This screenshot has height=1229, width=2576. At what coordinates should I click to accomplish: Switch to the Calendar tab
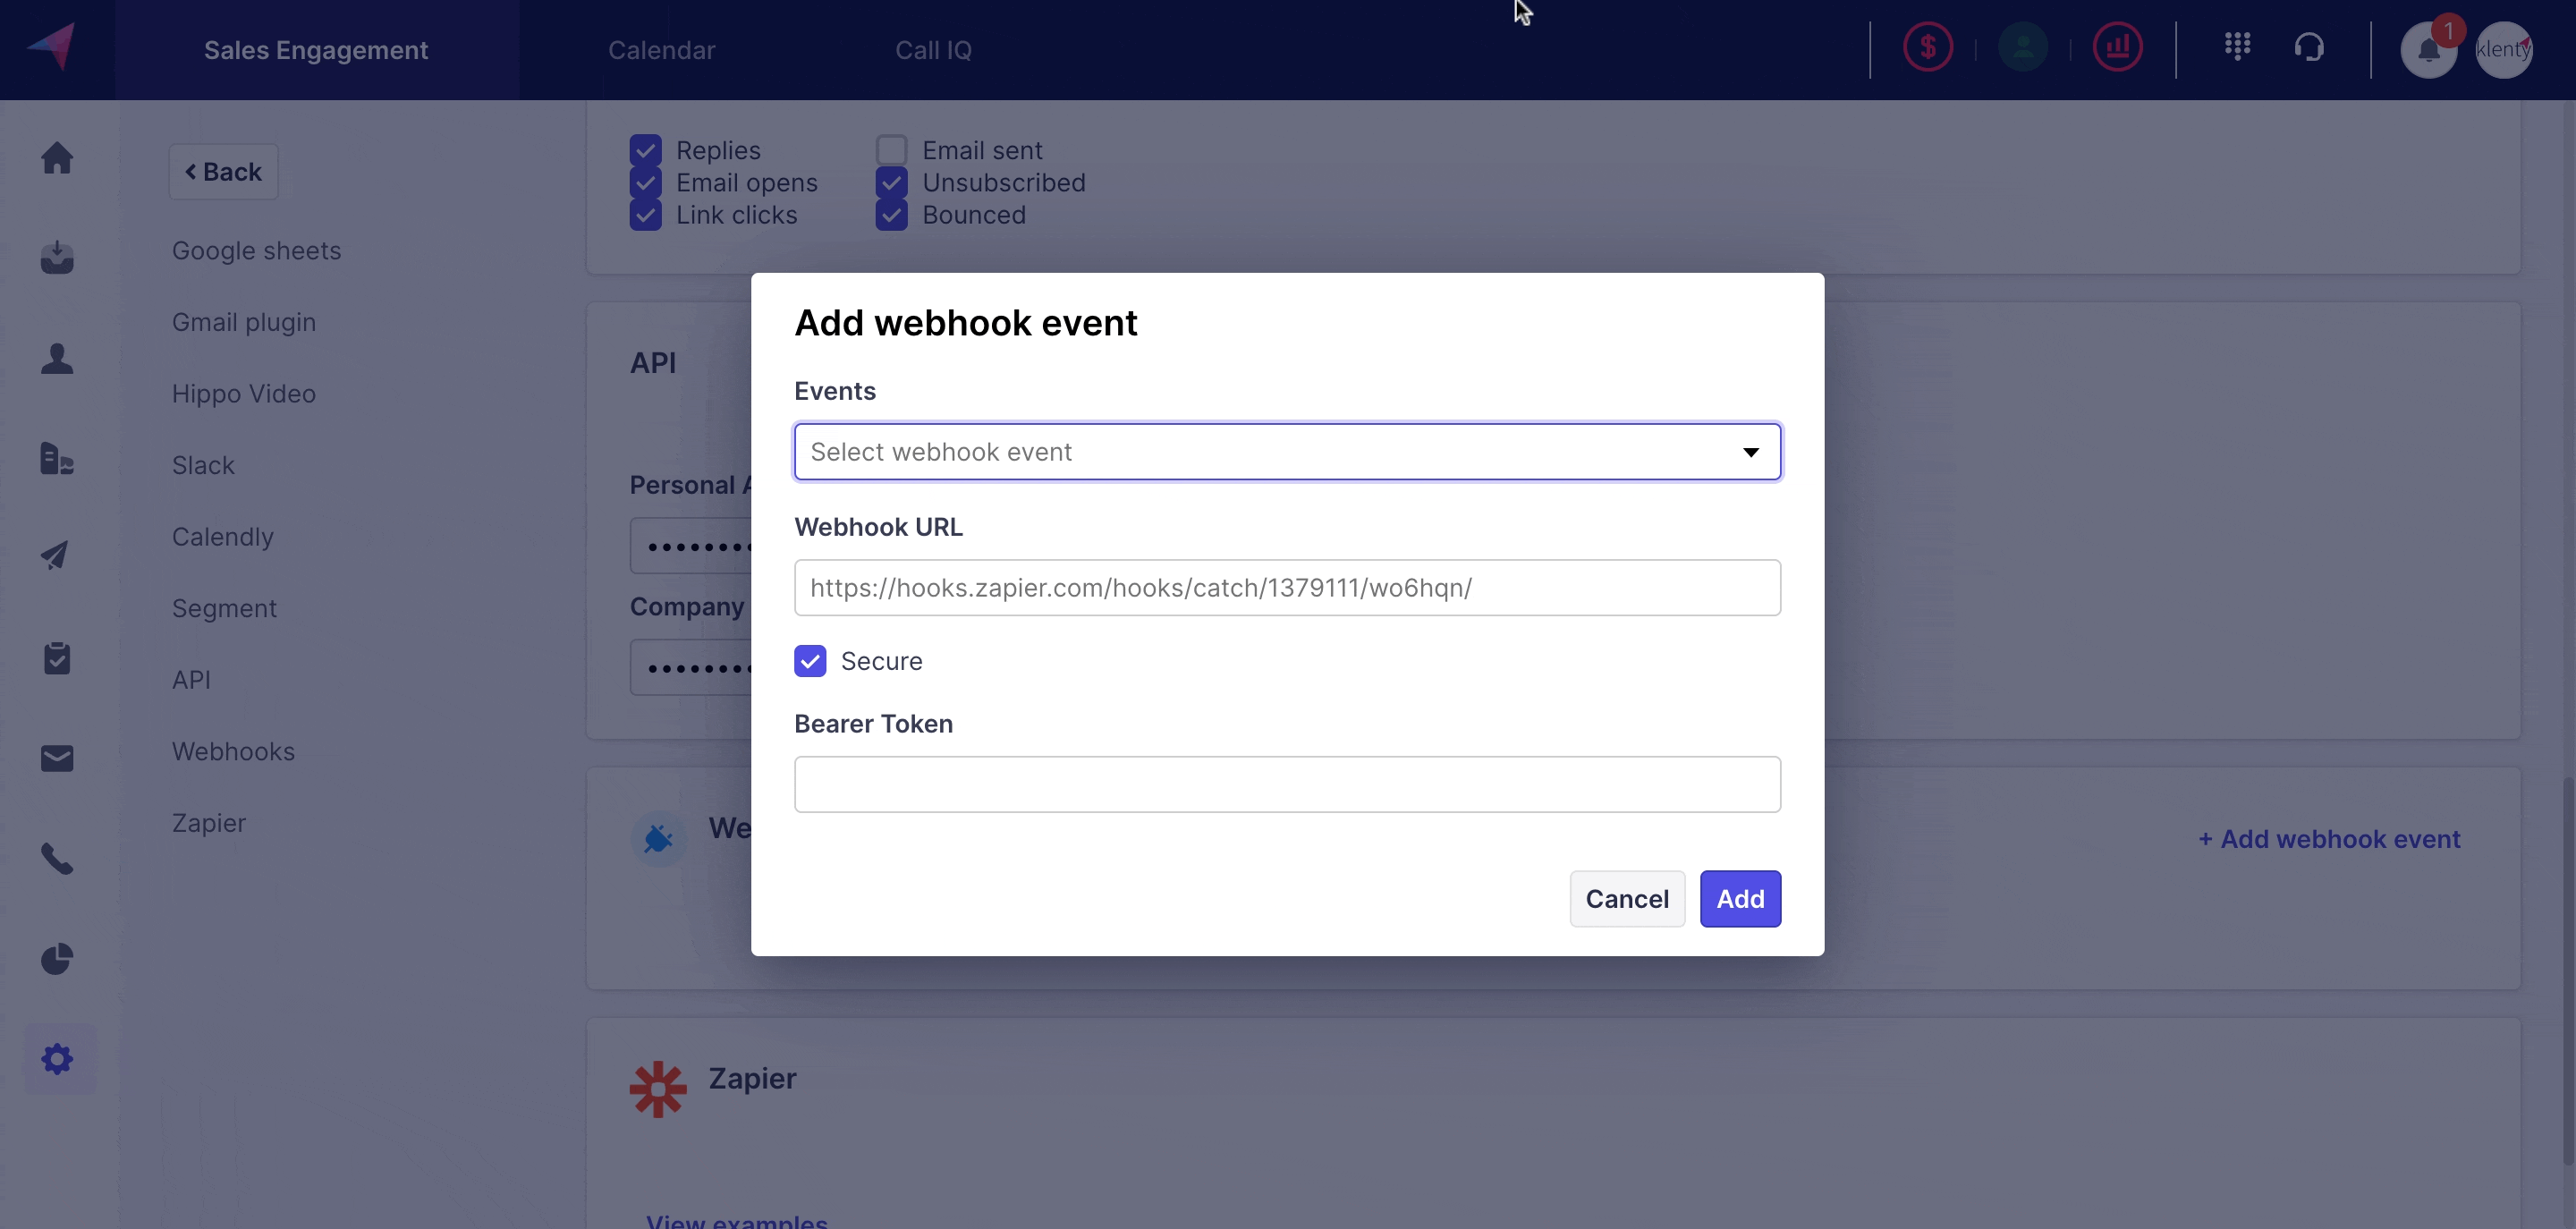661,50
